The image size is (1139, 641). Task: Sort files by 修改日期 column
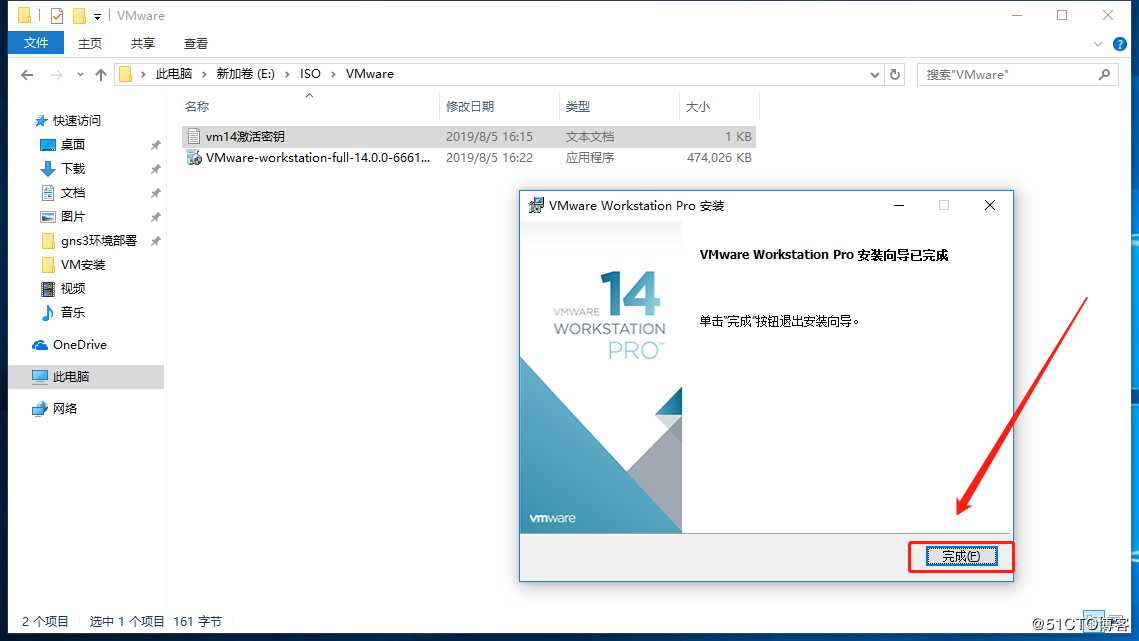470,107
